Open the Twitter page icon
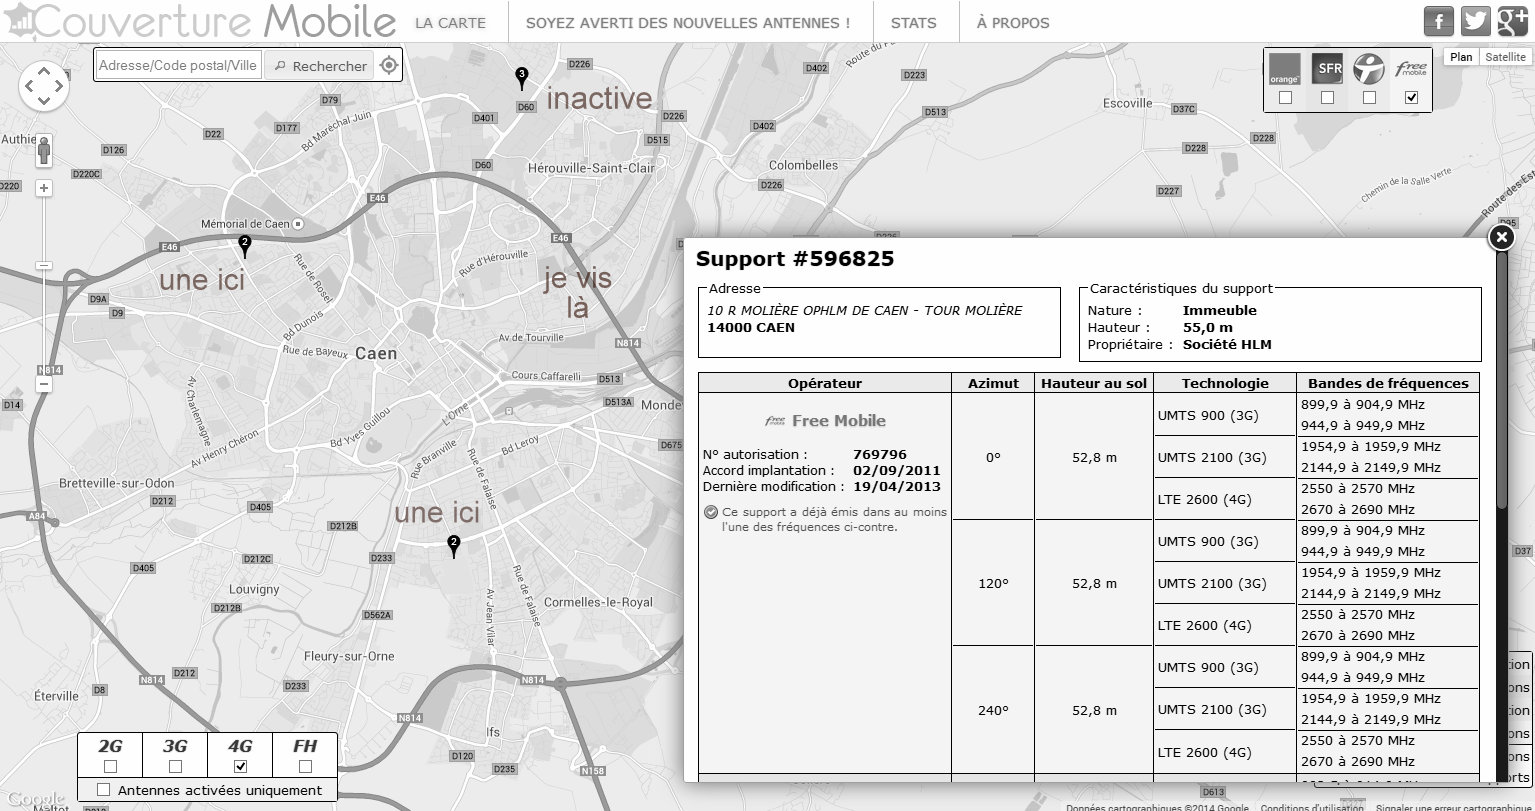This screenshot has height=811, width=1535. [x=1476, y=21]
